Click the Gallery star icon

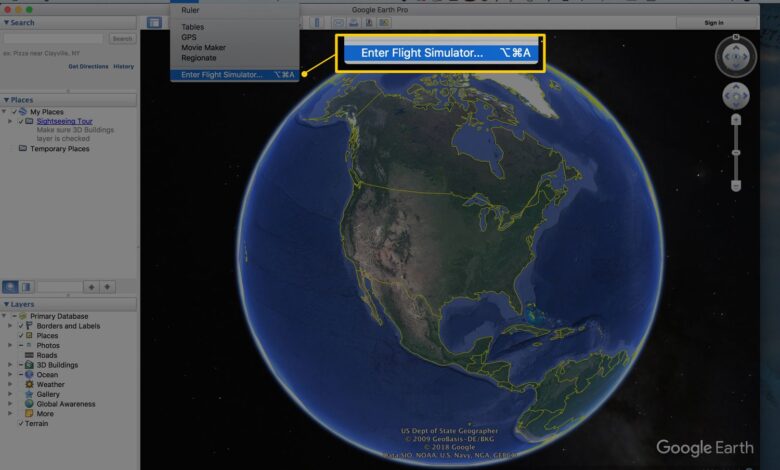click(29, 394)
